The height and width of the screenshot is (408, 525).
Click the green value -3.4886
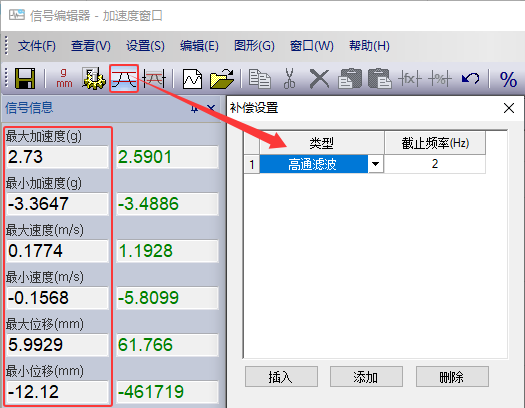(167, 203)
